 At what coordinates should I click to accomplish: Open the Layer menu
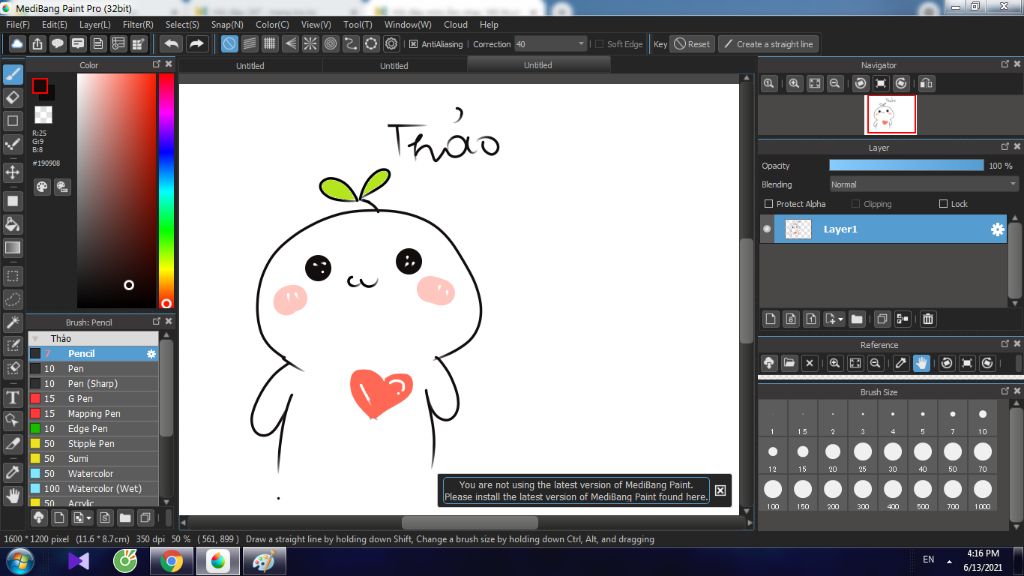pyautogui.click(x=95, y=24)
